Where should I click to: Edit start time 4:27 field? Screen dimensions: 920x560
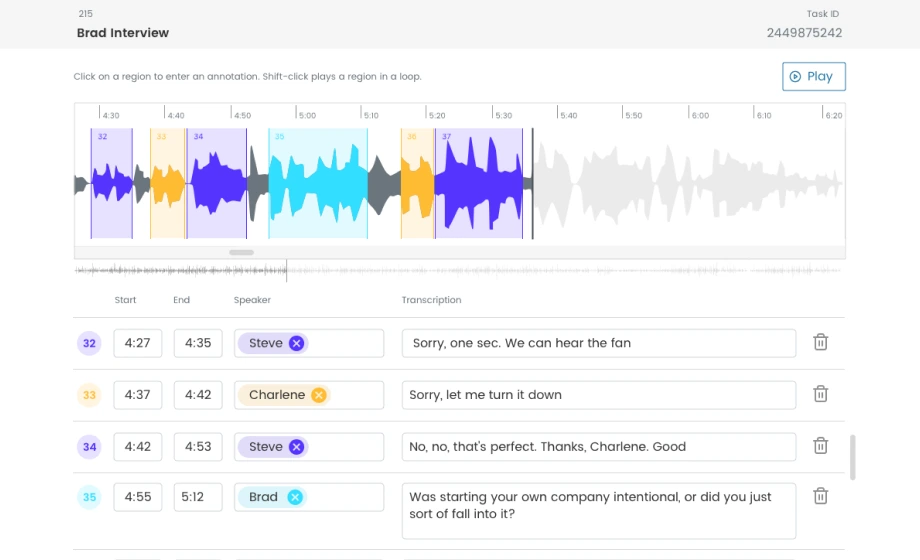(137, 343)
